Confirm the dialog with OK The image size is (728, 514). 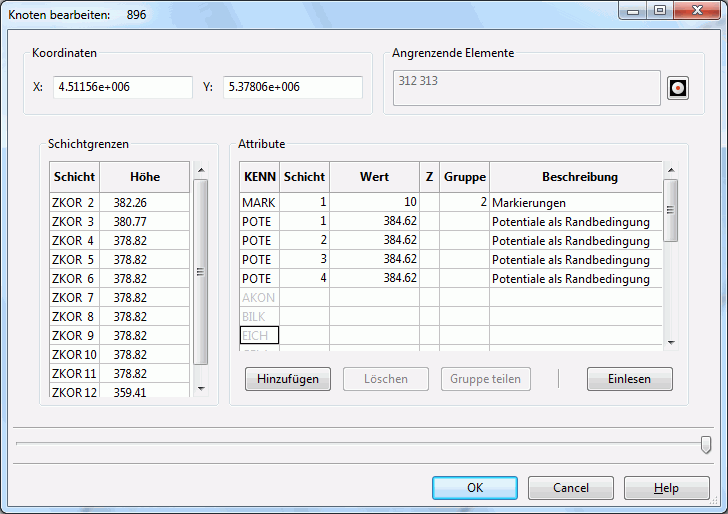click(475, 488)
